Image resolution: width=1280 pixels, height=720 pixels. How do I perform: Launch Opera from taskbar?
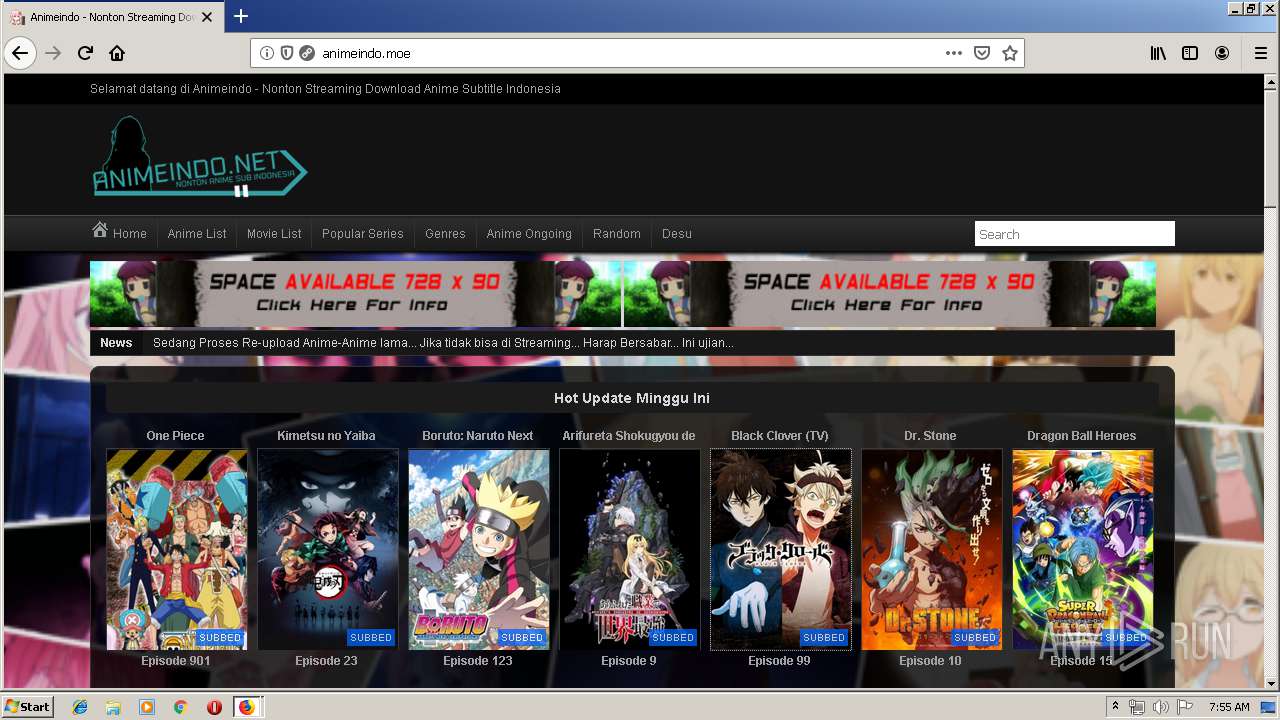214,707
